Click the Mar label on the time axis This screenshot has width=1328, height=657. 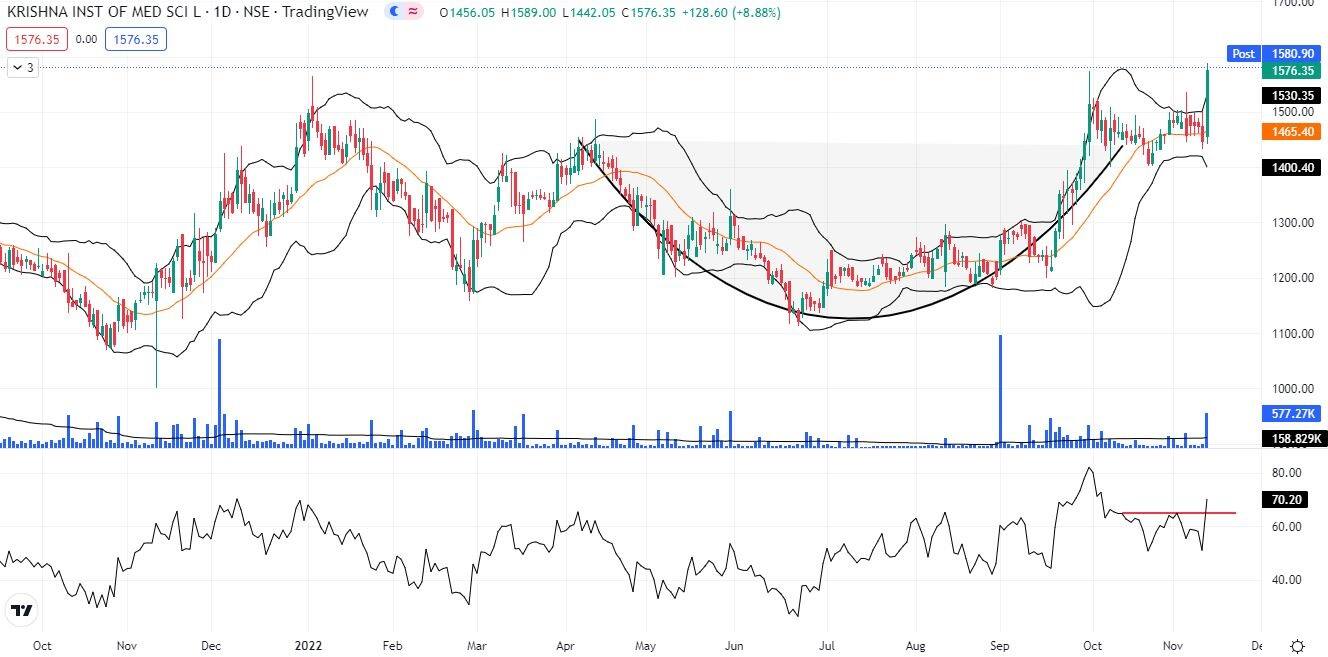pyautogui.click(x=477, y=645)
